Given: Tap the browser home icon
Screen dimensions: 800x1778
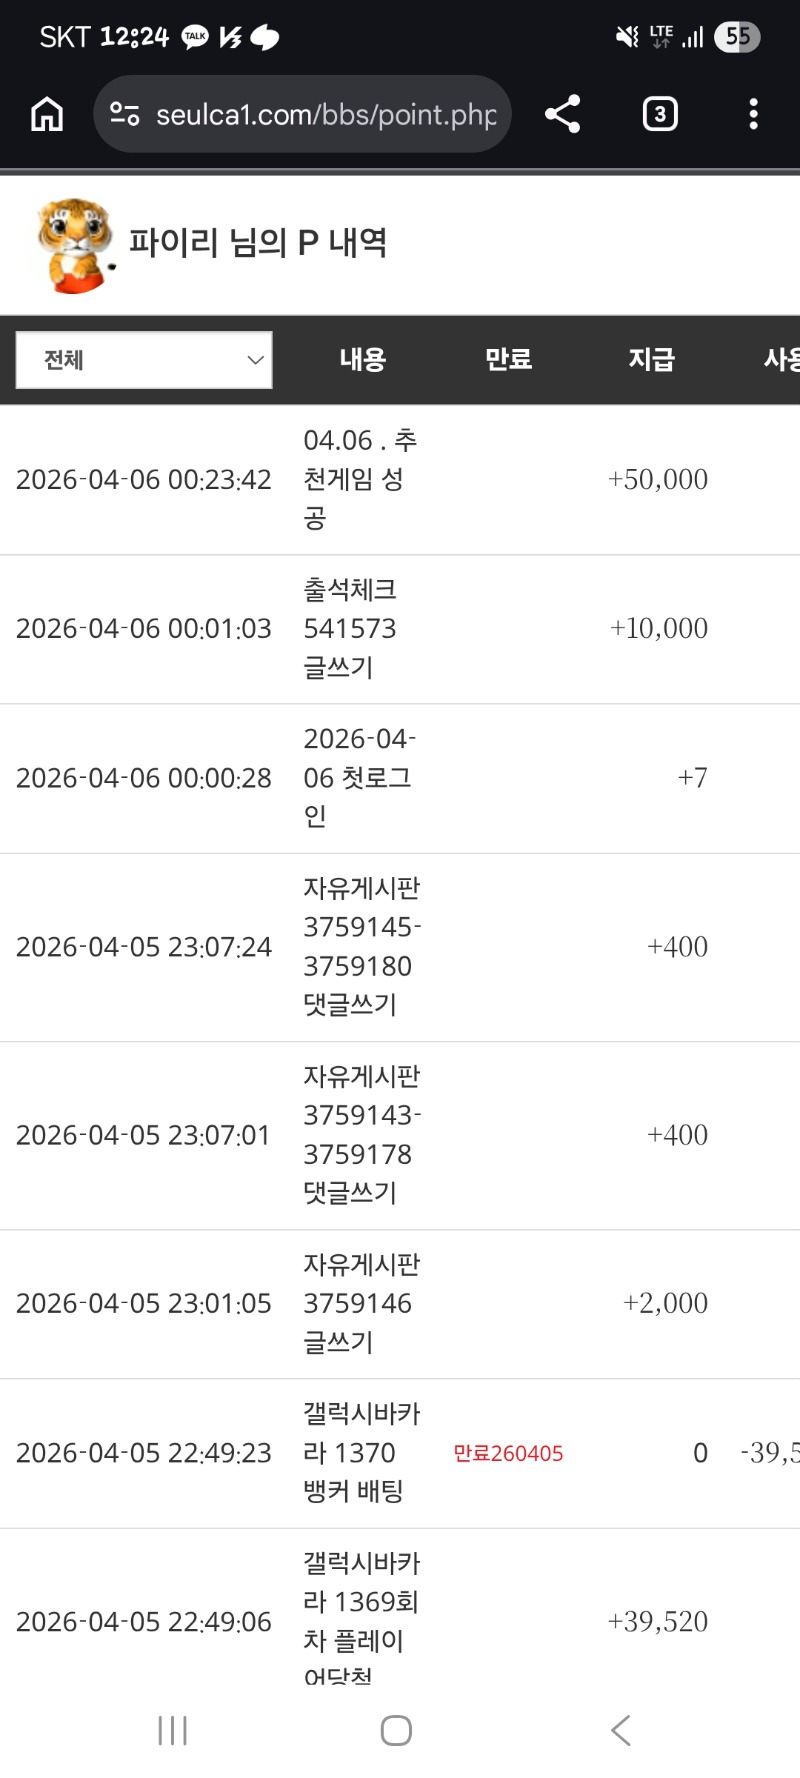Looking at the screenshot, I should (x=47, y=115).
